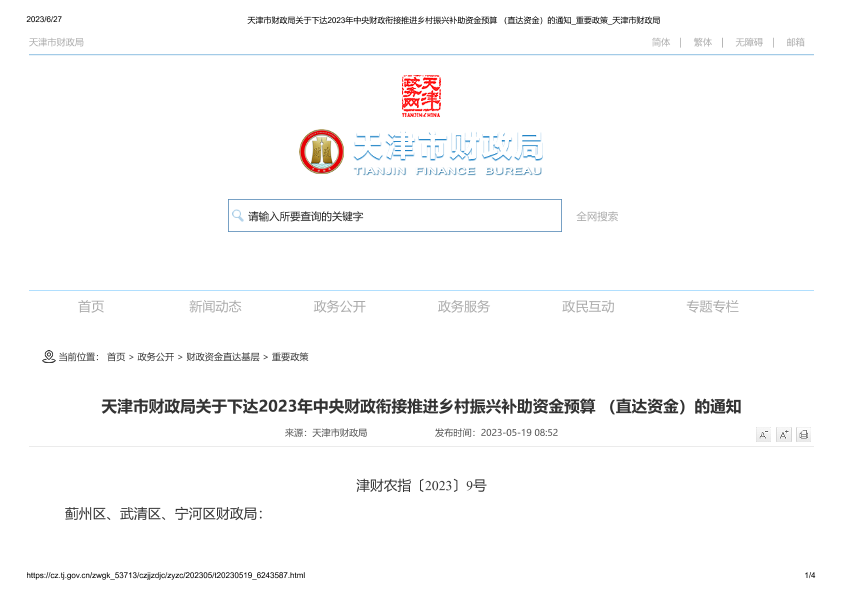Open the 专题专栏 navigation menu
841x594 pixels.
[x=712, y=306]
